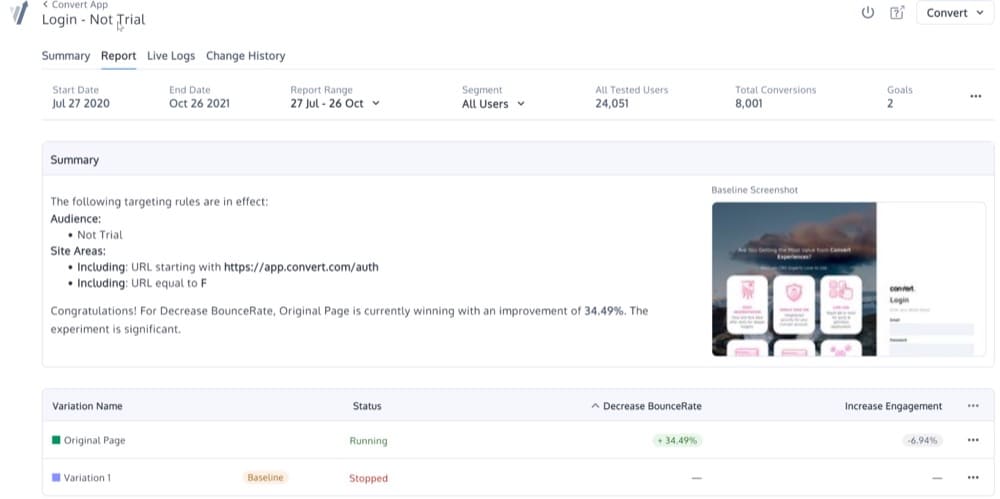Switch to the Live Logs tab

(171, 56)
